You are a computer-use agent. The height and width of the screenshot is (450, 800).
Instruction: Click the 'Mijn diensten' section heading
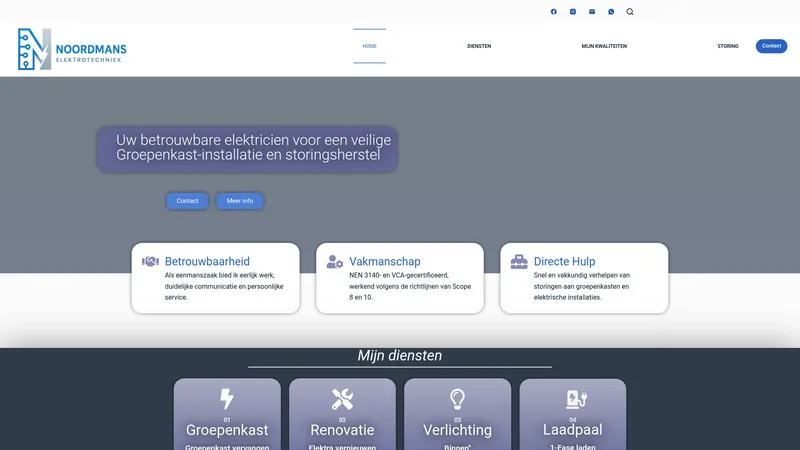pos(399,356)
